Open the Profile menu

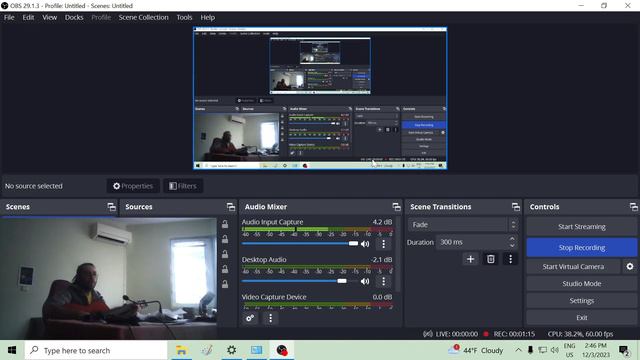(101, 17)
